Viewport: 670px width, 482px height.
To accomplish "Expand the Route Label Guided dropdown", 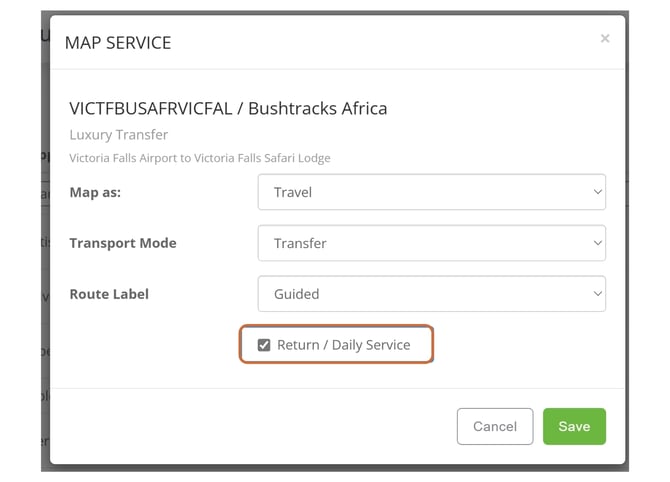I will (x=431, y=294).
